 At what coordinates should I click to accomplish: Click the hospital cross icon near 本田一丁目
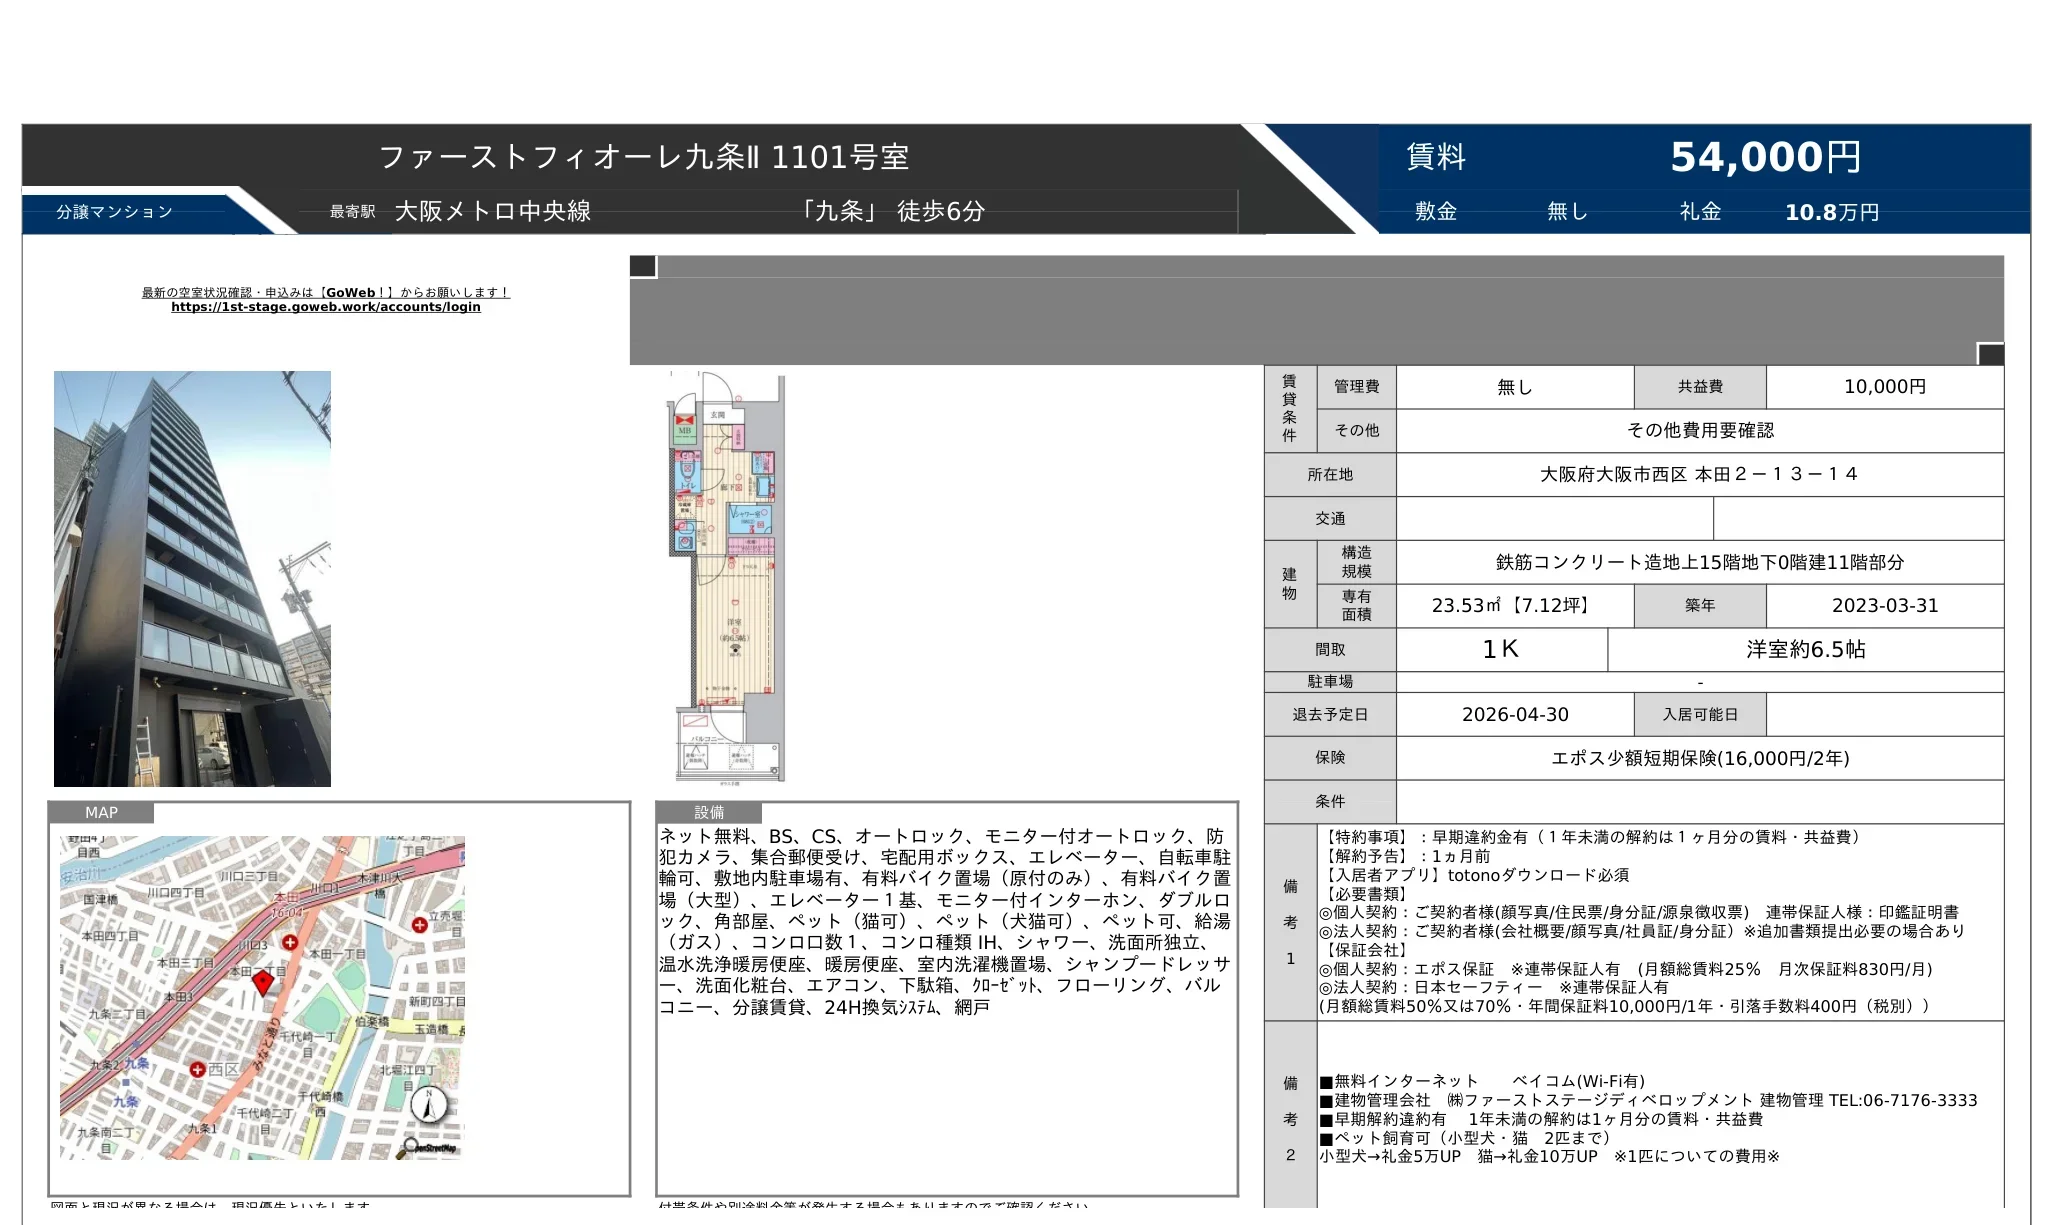point(290,944)
